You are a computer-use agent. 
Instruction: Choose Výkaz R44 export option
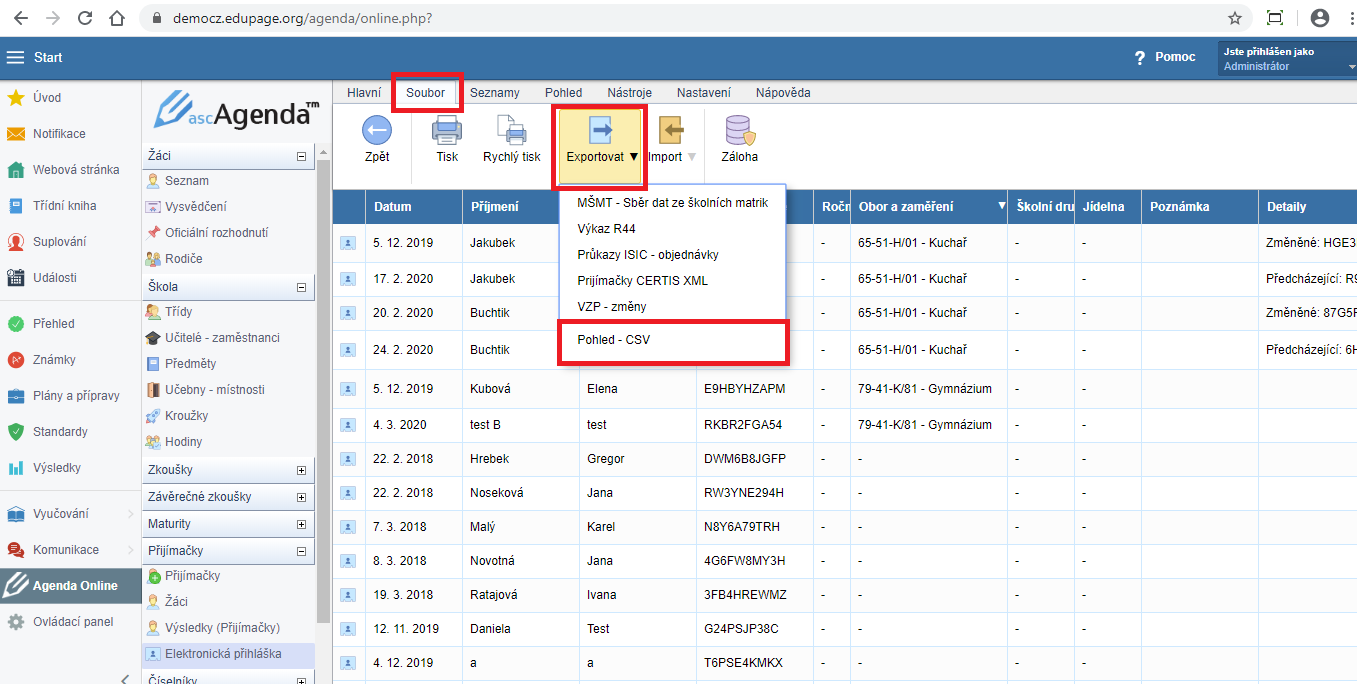[x=606, y=229]
